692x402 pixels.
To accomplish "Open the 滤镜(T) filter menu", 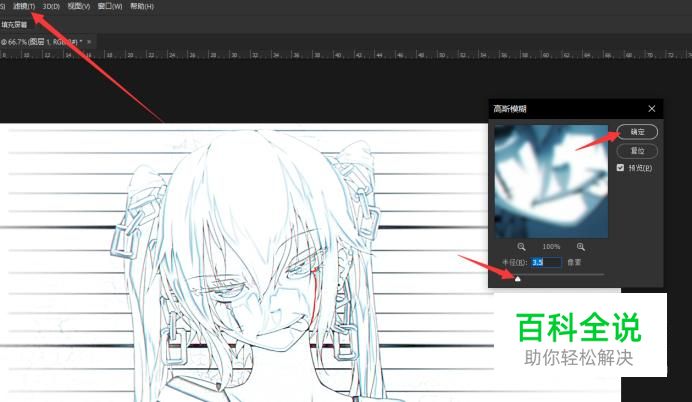I will click(24, 6).
